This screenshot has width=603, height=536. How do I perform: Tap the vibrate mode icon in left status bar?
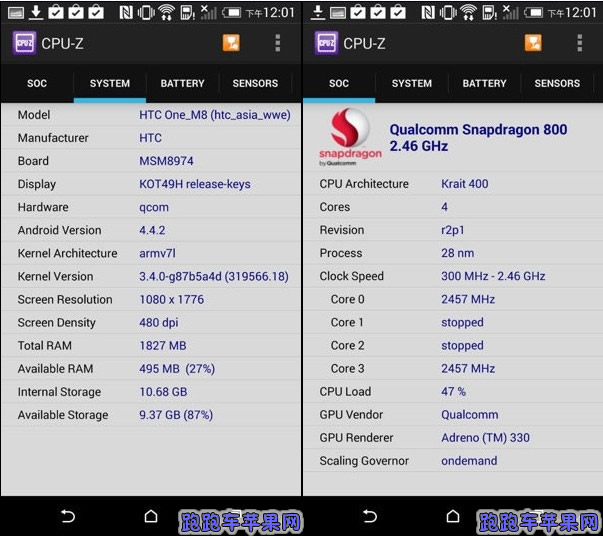point(146,13)
